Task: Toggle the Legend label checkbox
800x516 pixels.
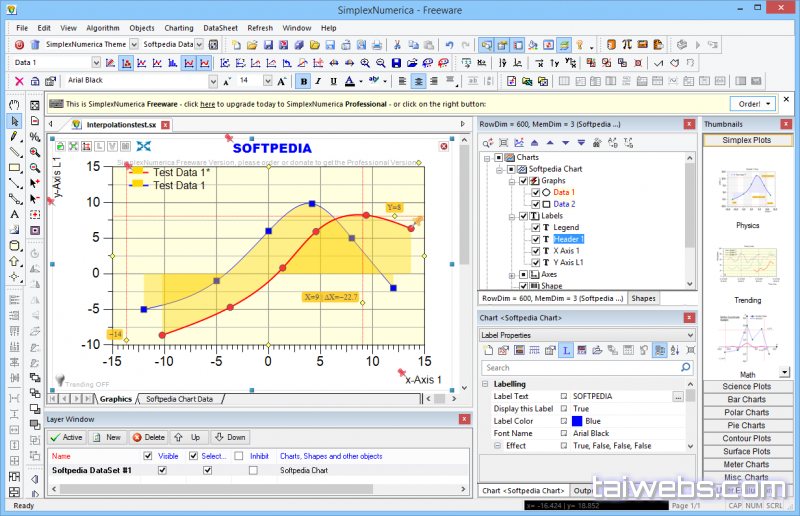Action: pos(536,227)
